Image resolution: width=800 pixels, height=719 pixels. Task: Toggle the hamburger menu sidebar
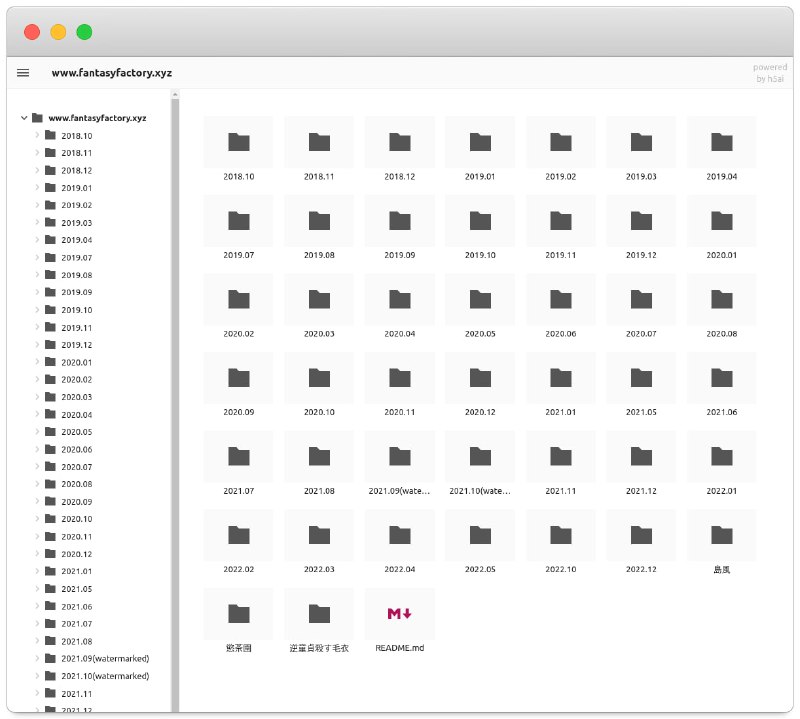tap(23, 73)
